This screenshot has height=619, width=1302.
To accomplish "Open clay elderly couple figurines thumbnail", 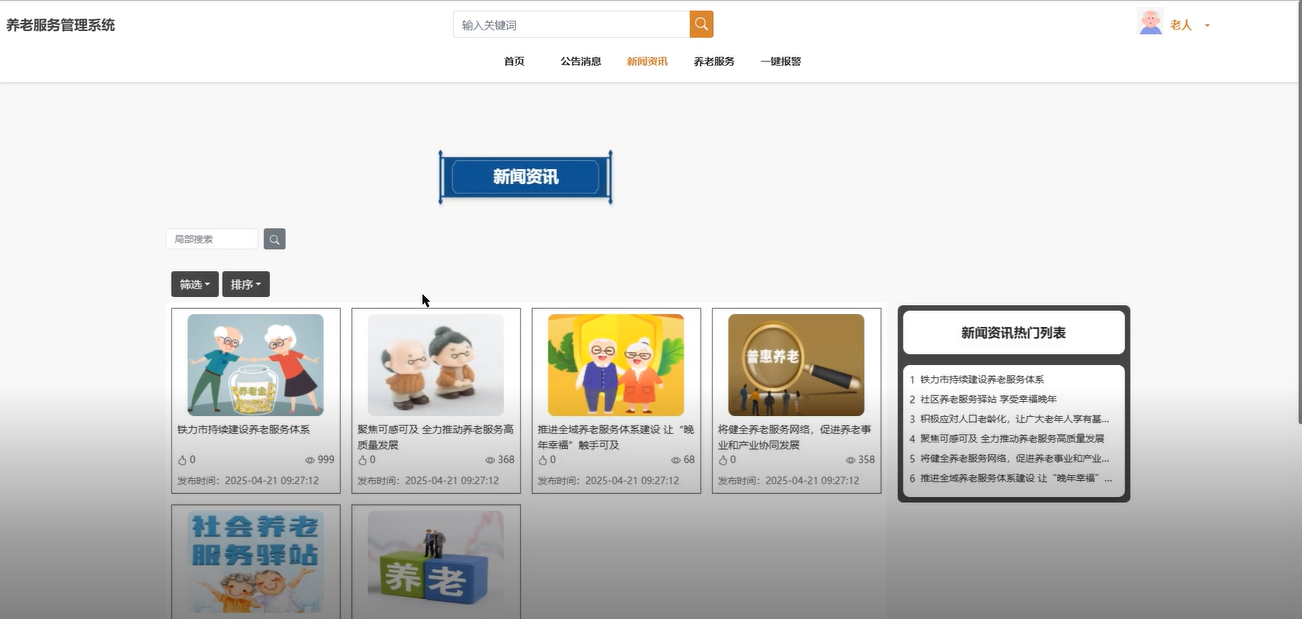I will [436, 365].
